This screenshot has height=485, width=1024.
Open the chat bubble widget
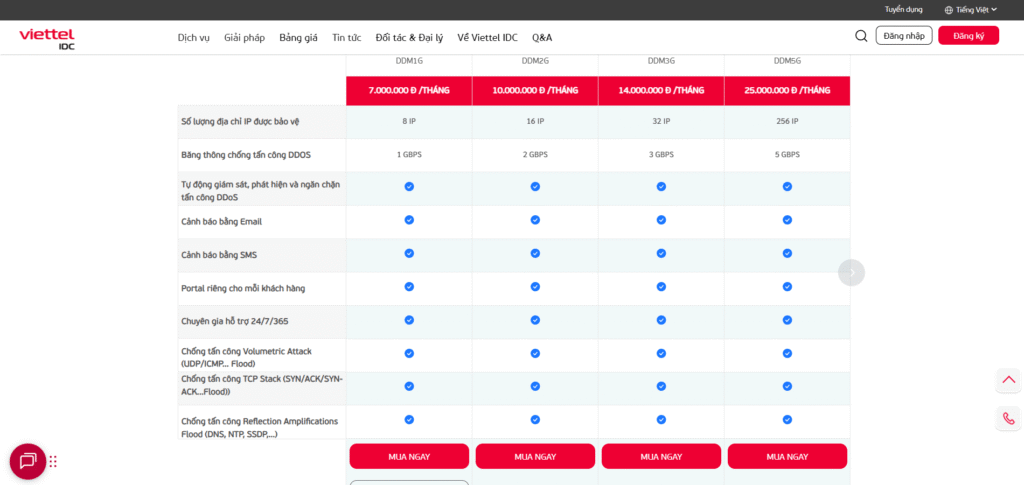(28, 461)
